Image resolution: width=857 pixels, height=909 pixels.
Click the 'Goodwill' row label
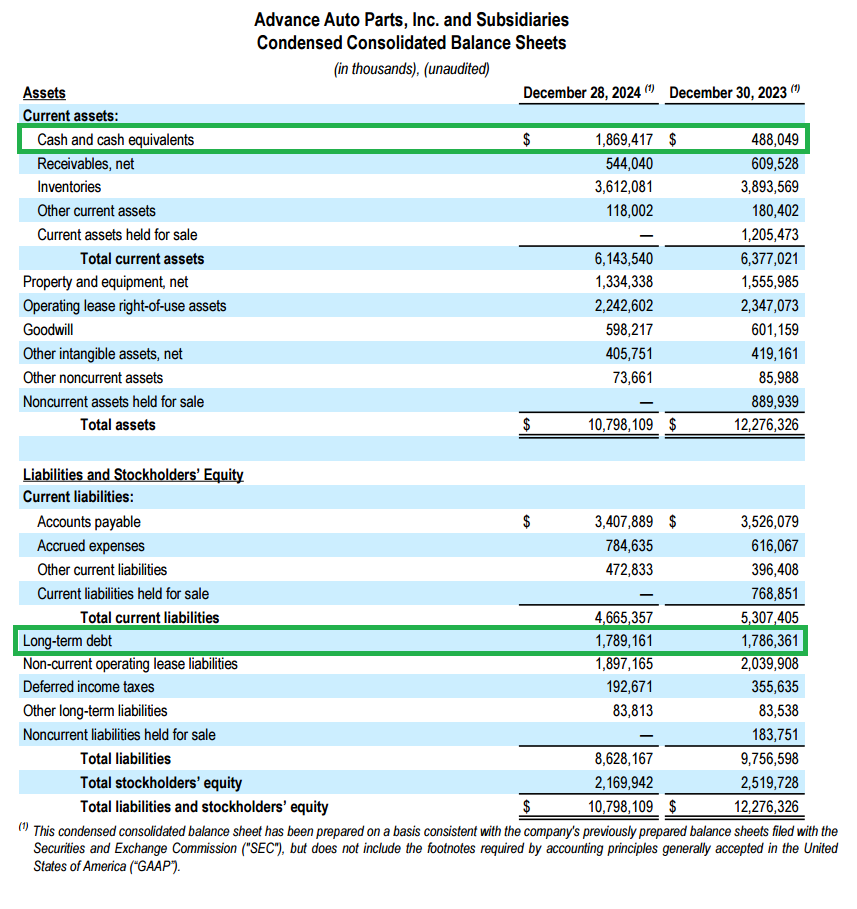pyautogui.click(x=48, y=330)
